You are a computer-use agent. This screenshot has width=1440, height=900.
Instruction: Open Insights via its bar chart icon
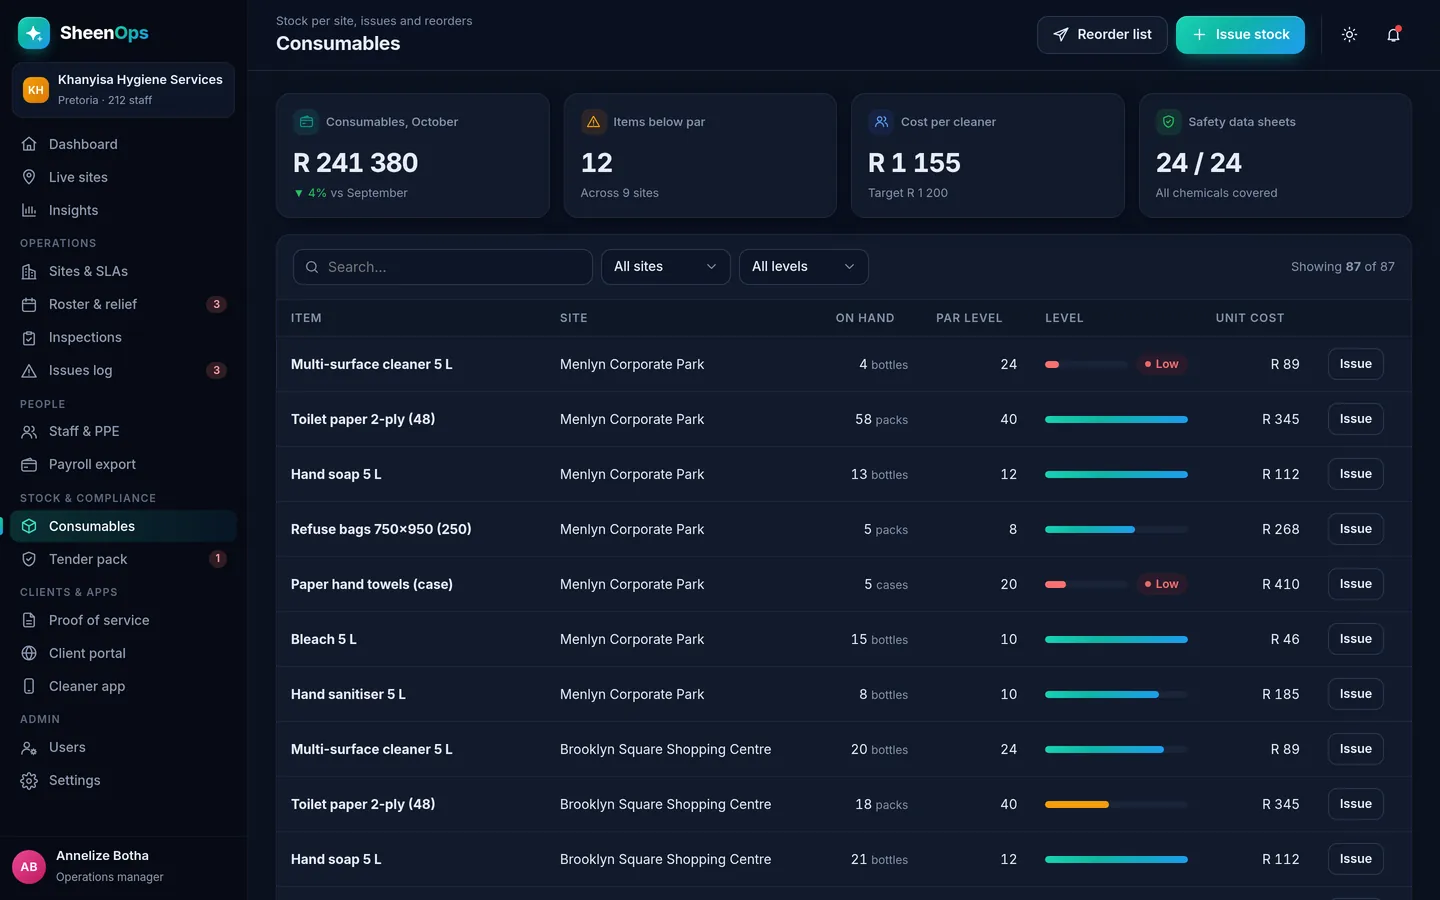[x=29, y=210]
